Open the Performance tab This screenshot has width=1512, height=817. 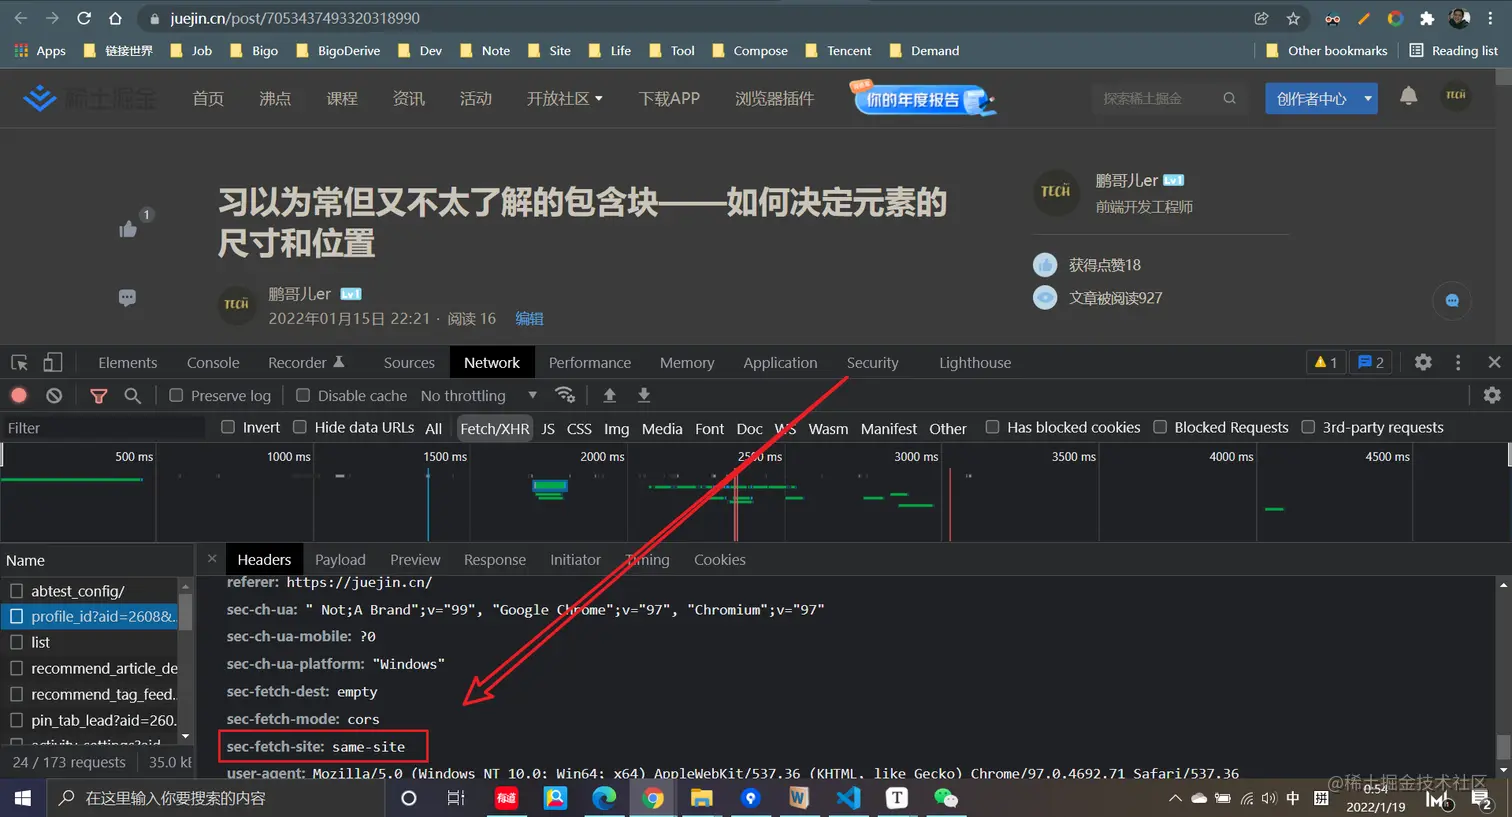[590, 363]
